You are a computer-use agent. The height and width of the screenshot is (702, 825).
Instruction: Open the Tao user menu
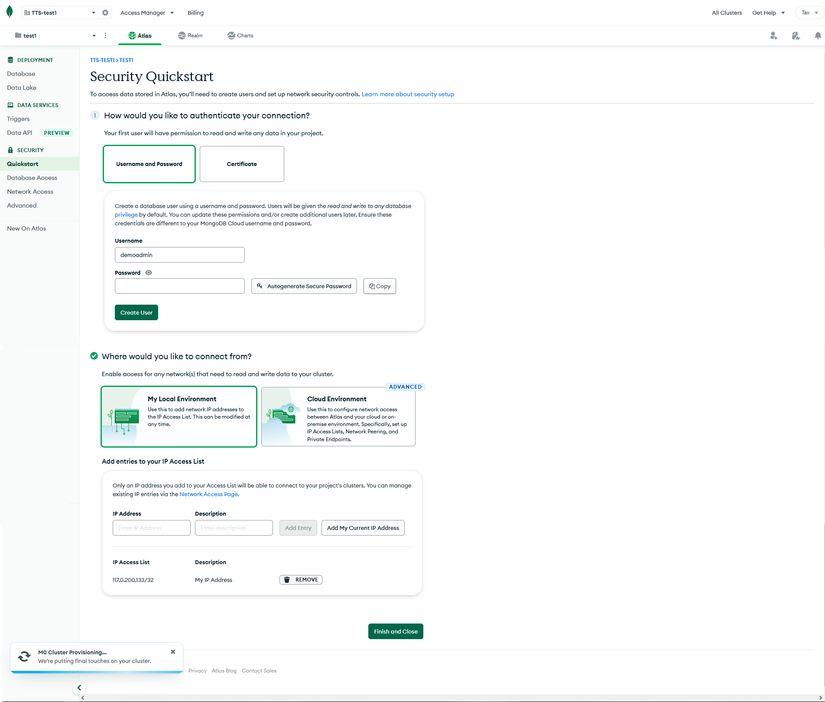coord(809,13)
